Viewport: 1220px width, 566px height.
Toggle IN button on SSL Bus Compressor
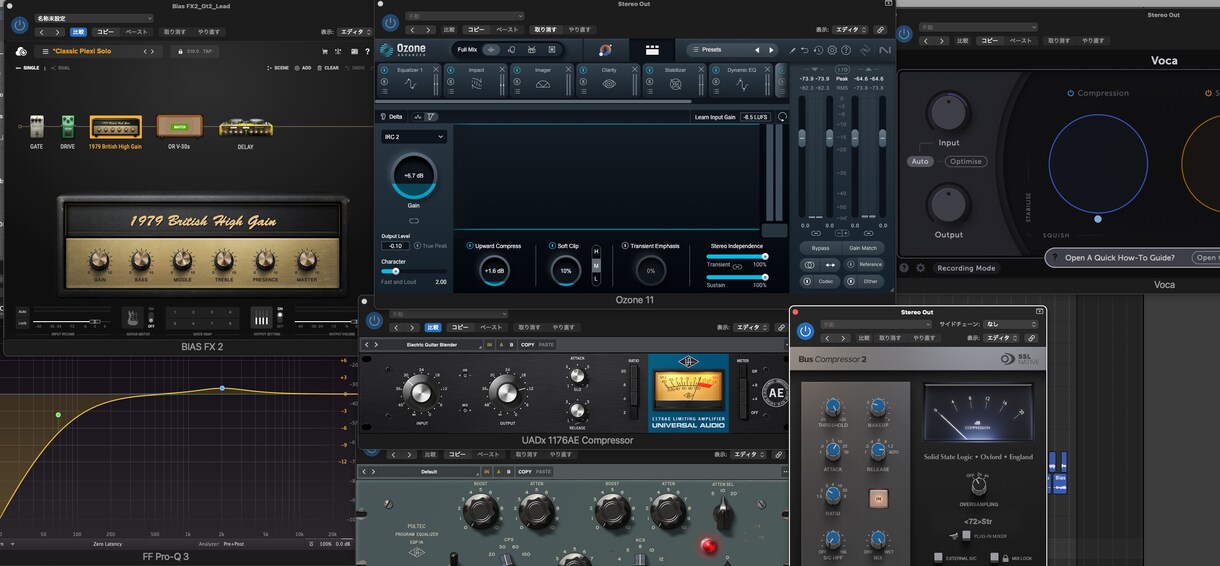click(x=879, y=497)
